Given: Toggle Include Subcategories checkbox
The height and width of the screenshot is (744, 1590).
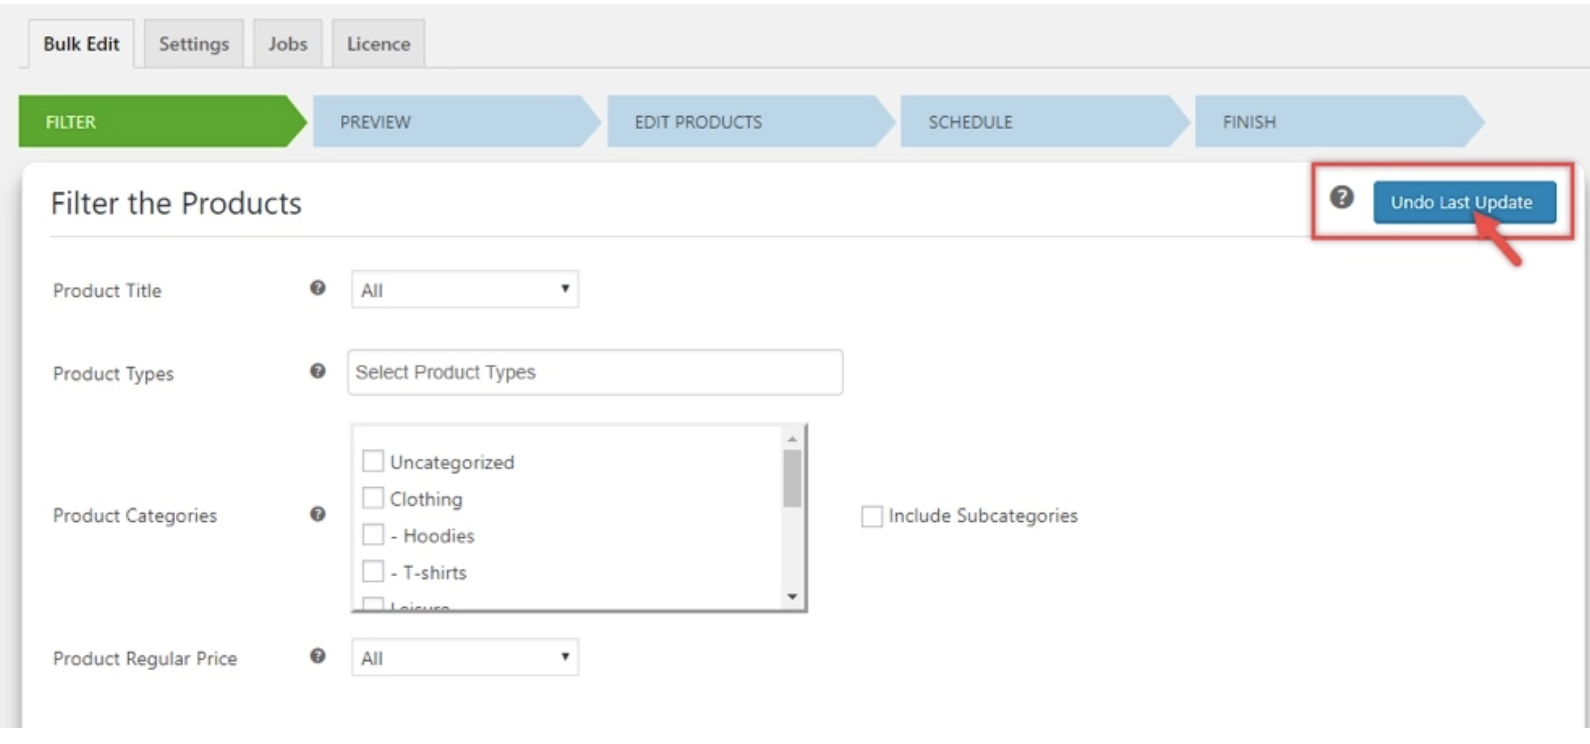Looking at the screenshot, I should pyautogui.click(x=872, y=516).
